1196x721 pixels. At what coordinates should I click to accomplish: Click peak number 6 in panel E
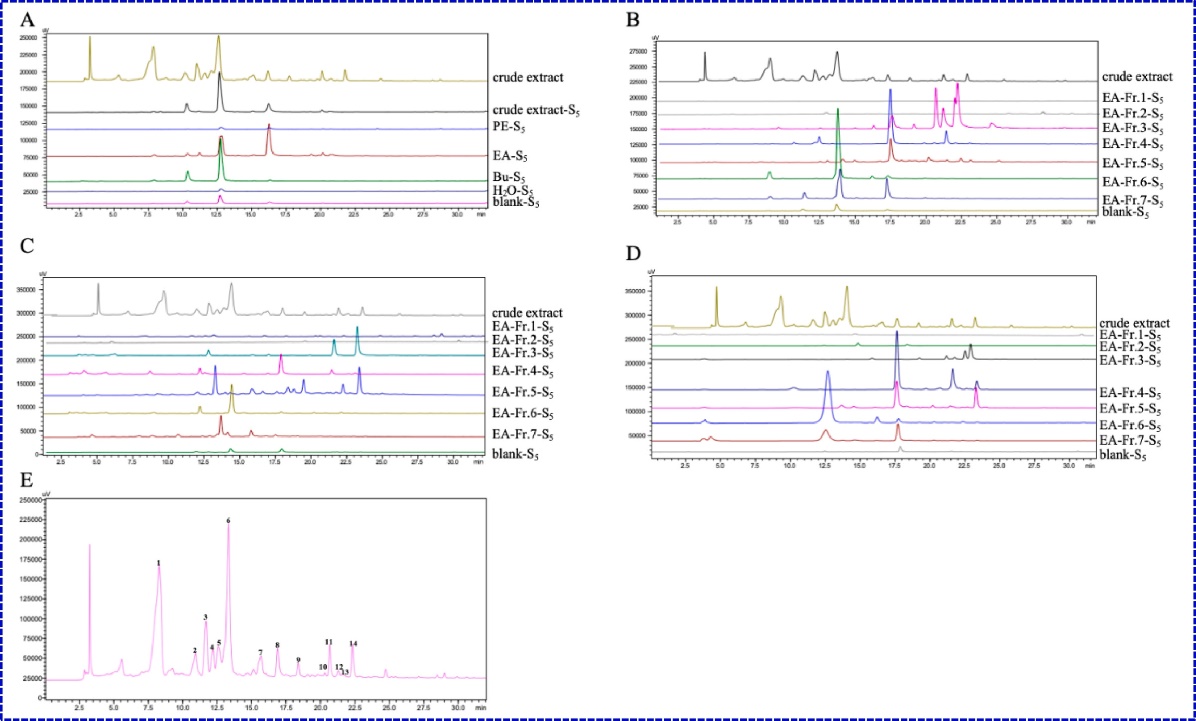click(x=228, y=520)
